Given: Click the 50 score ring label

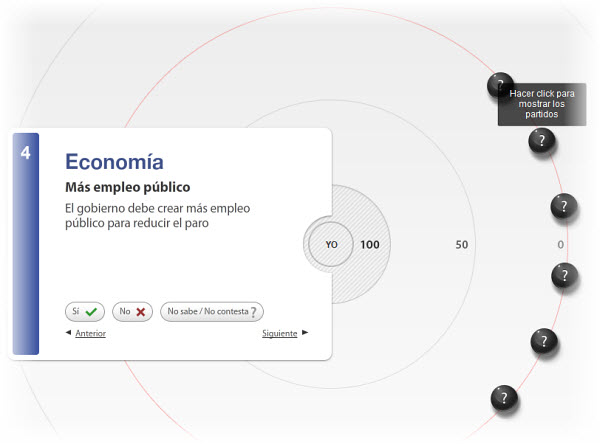Looking at the screenshot, I should click(461, 245).
